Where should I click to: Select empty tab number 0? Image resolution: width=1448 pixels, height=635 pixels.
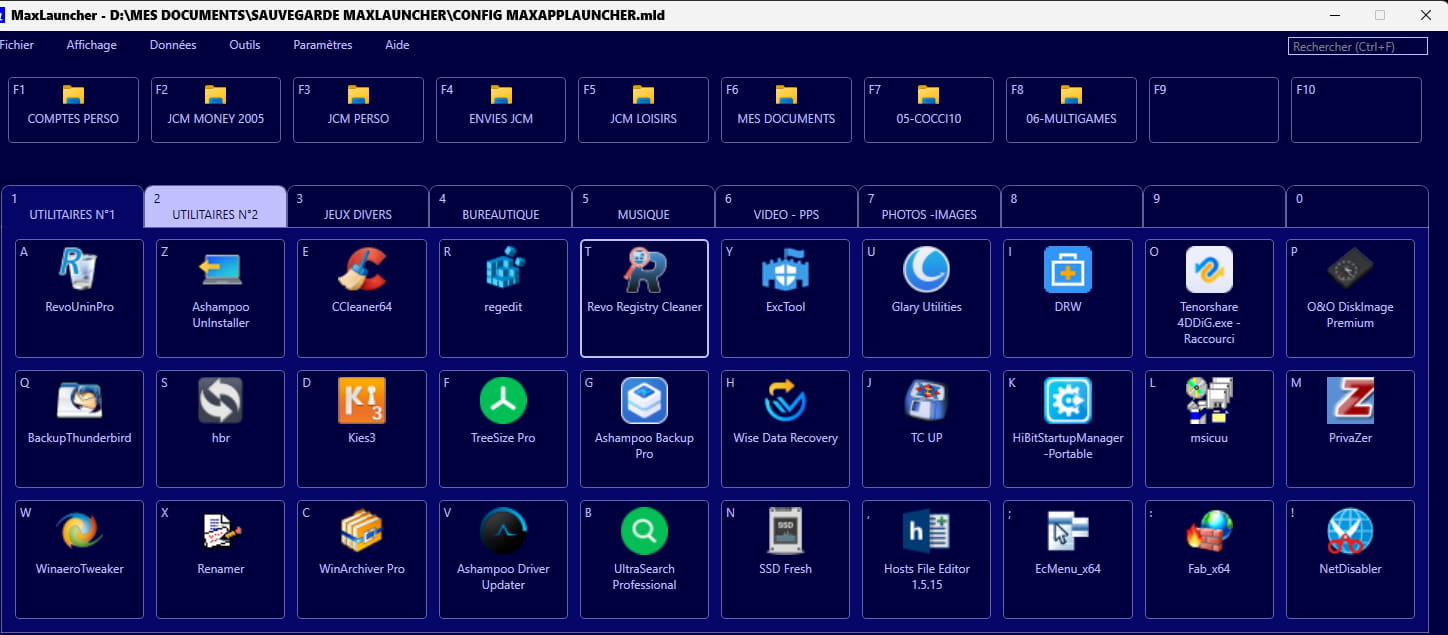click(x=1357, y=206)
